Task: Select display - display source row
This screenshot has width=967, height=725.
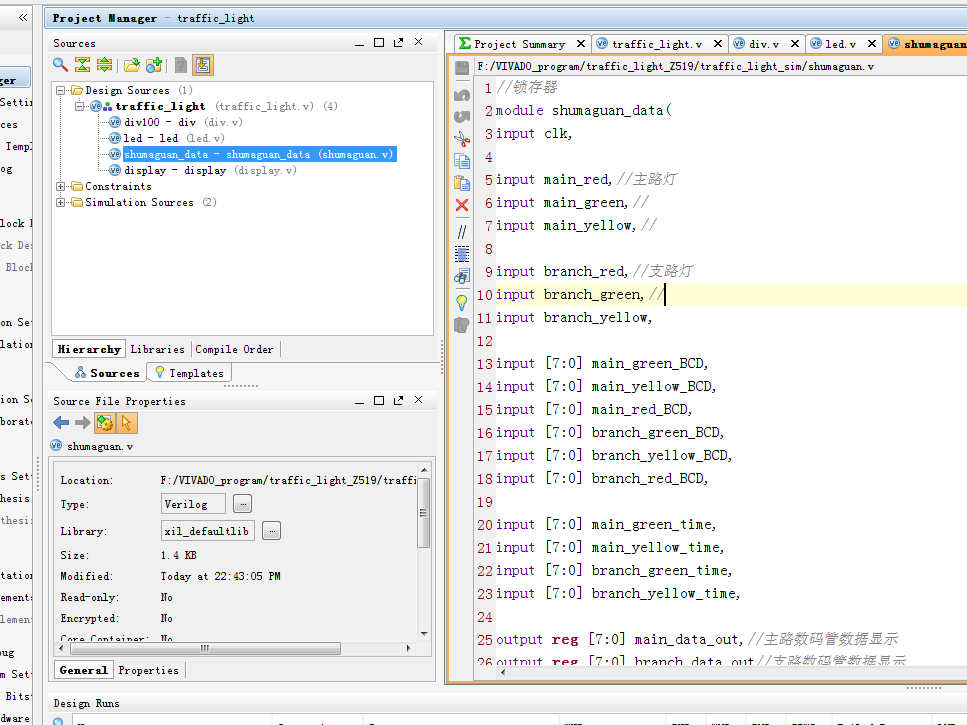Action: point(203,170)
